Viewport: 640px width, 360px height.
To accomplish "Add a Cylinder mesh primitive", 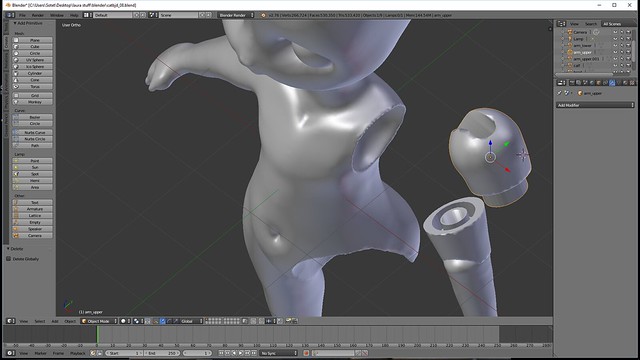I will (x=32, y=73).
